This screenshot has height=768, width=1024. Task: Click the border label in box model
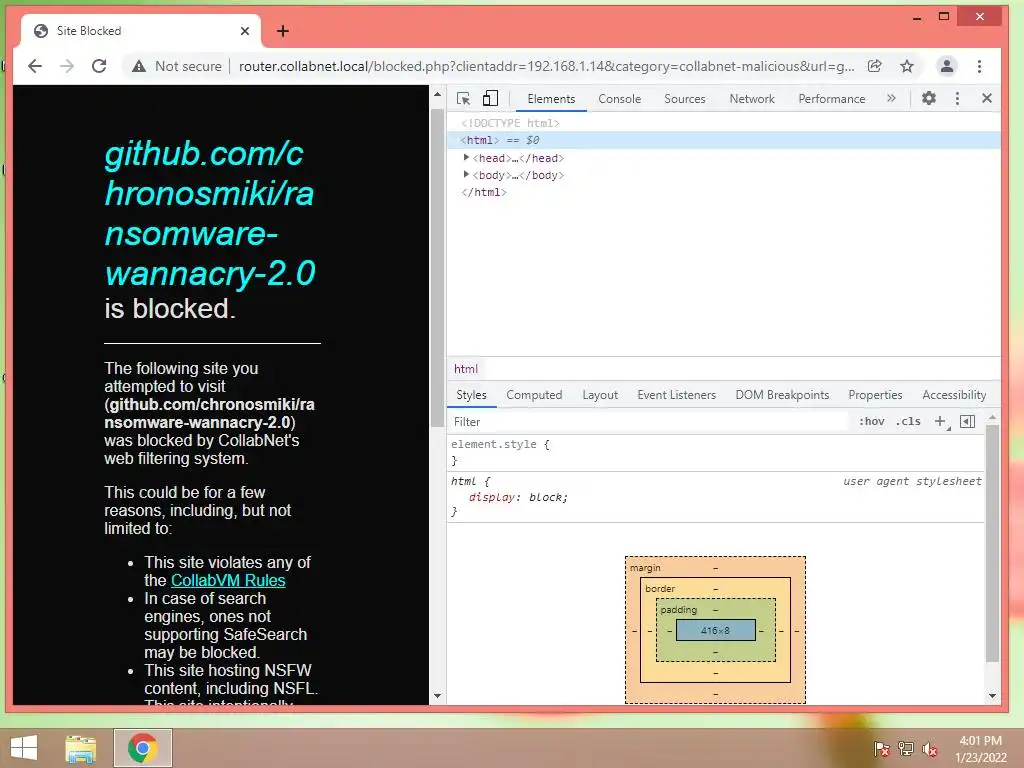pyautogui.click(x=660, y=589)
